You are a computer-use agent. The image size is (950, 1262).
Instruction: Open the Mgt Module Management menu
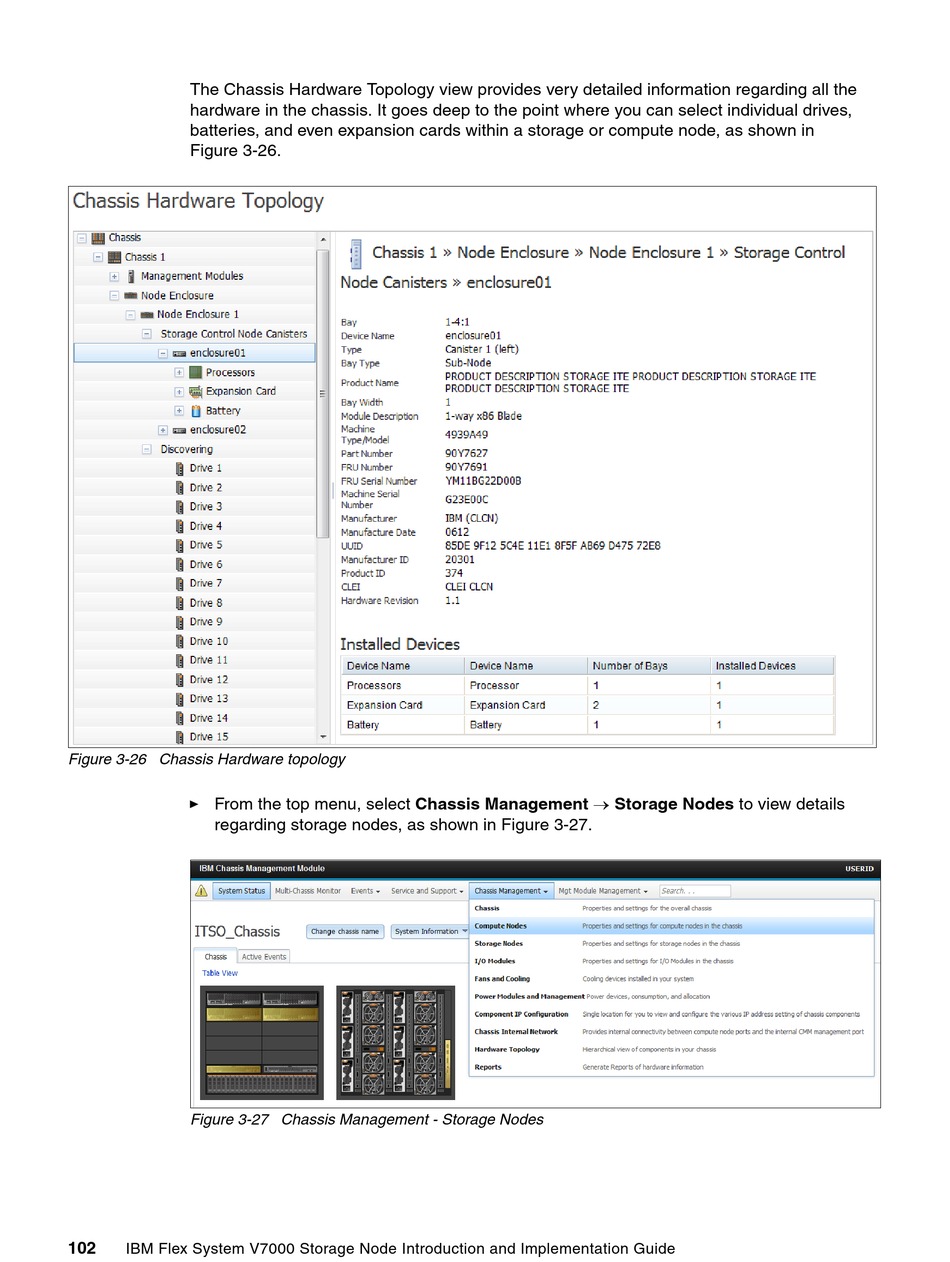click(603, 891)
